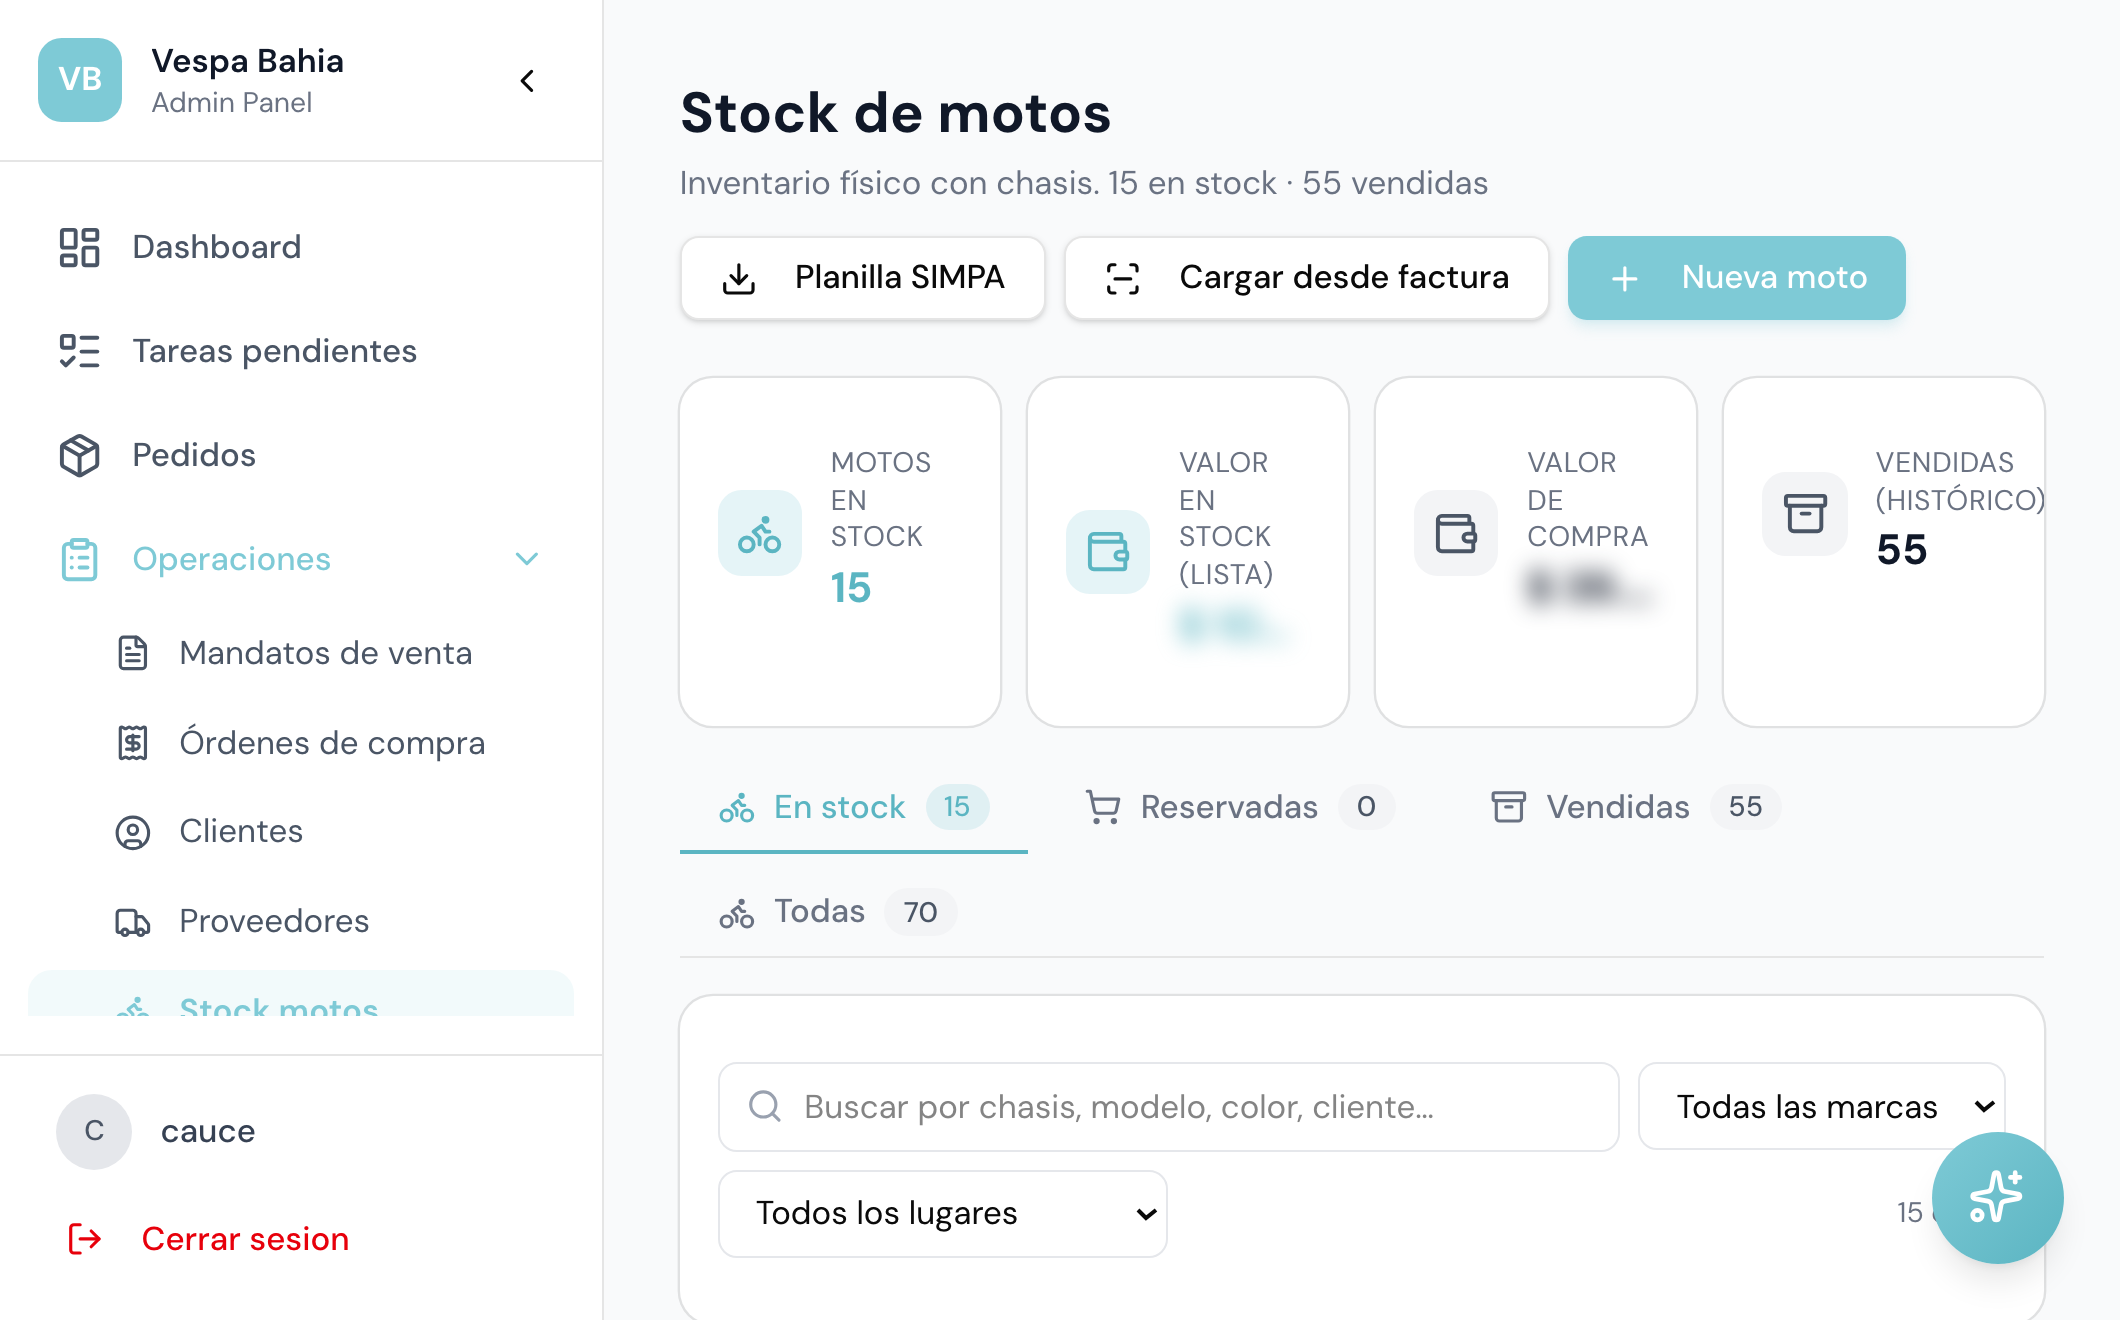Click the search field for chasis, modelo
Viewport: 2120px width, 1320px height.
pos(1169,1106)
